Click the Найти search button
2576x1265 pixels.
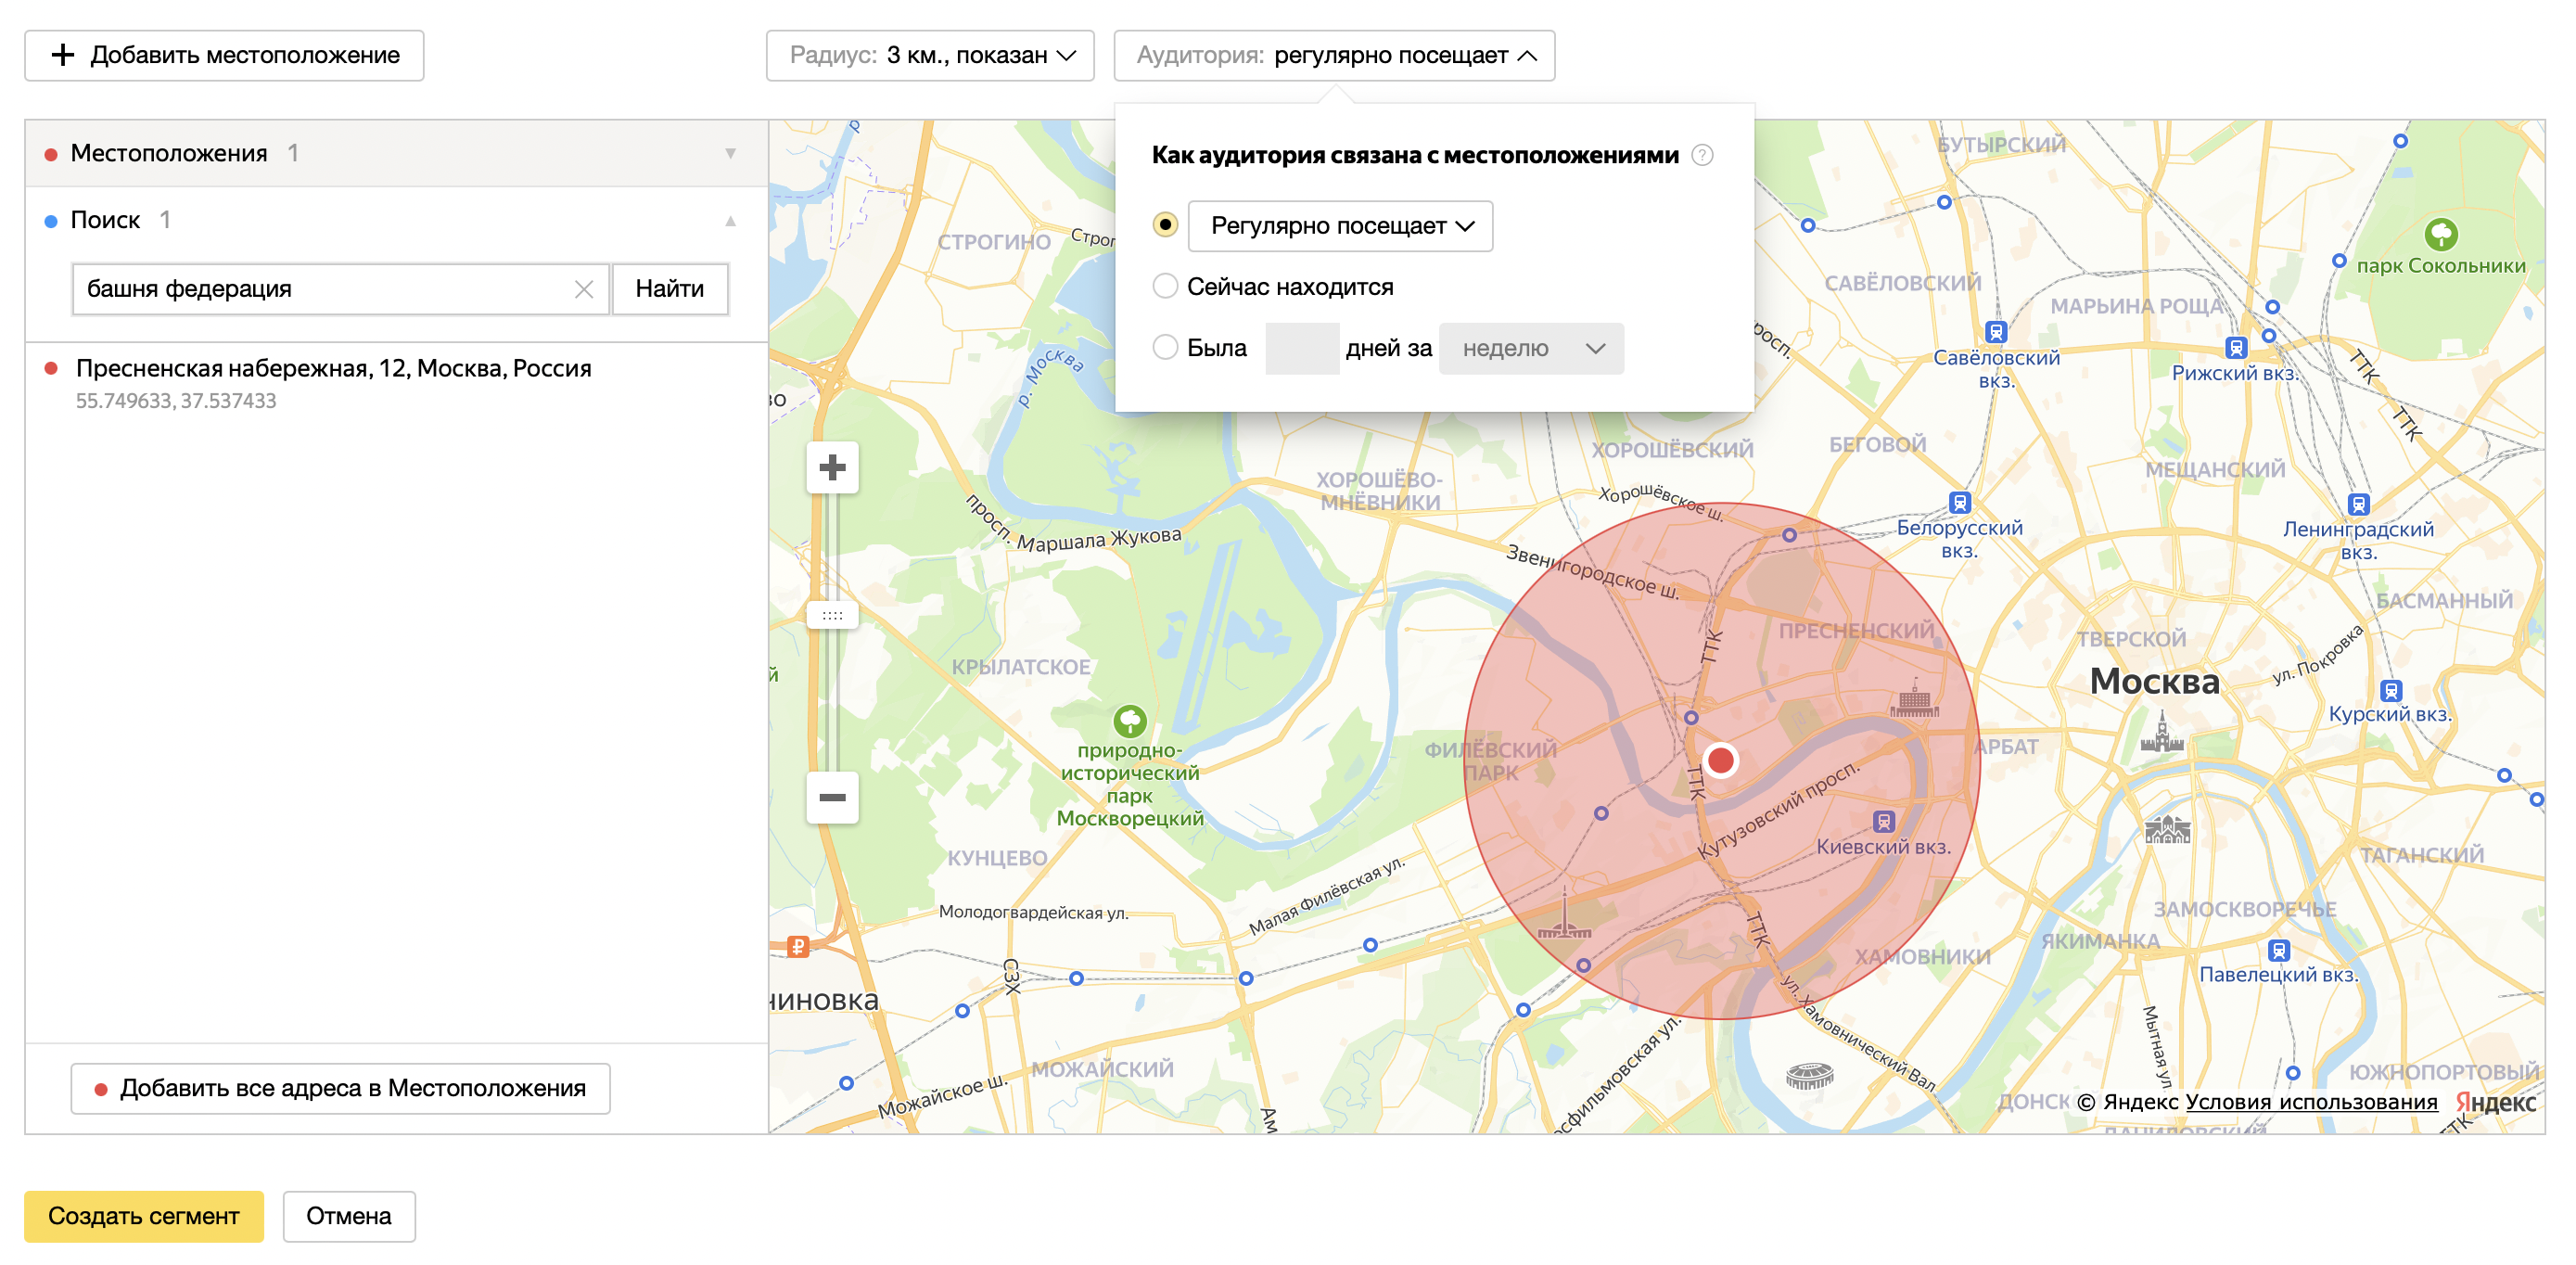point(670,289)
